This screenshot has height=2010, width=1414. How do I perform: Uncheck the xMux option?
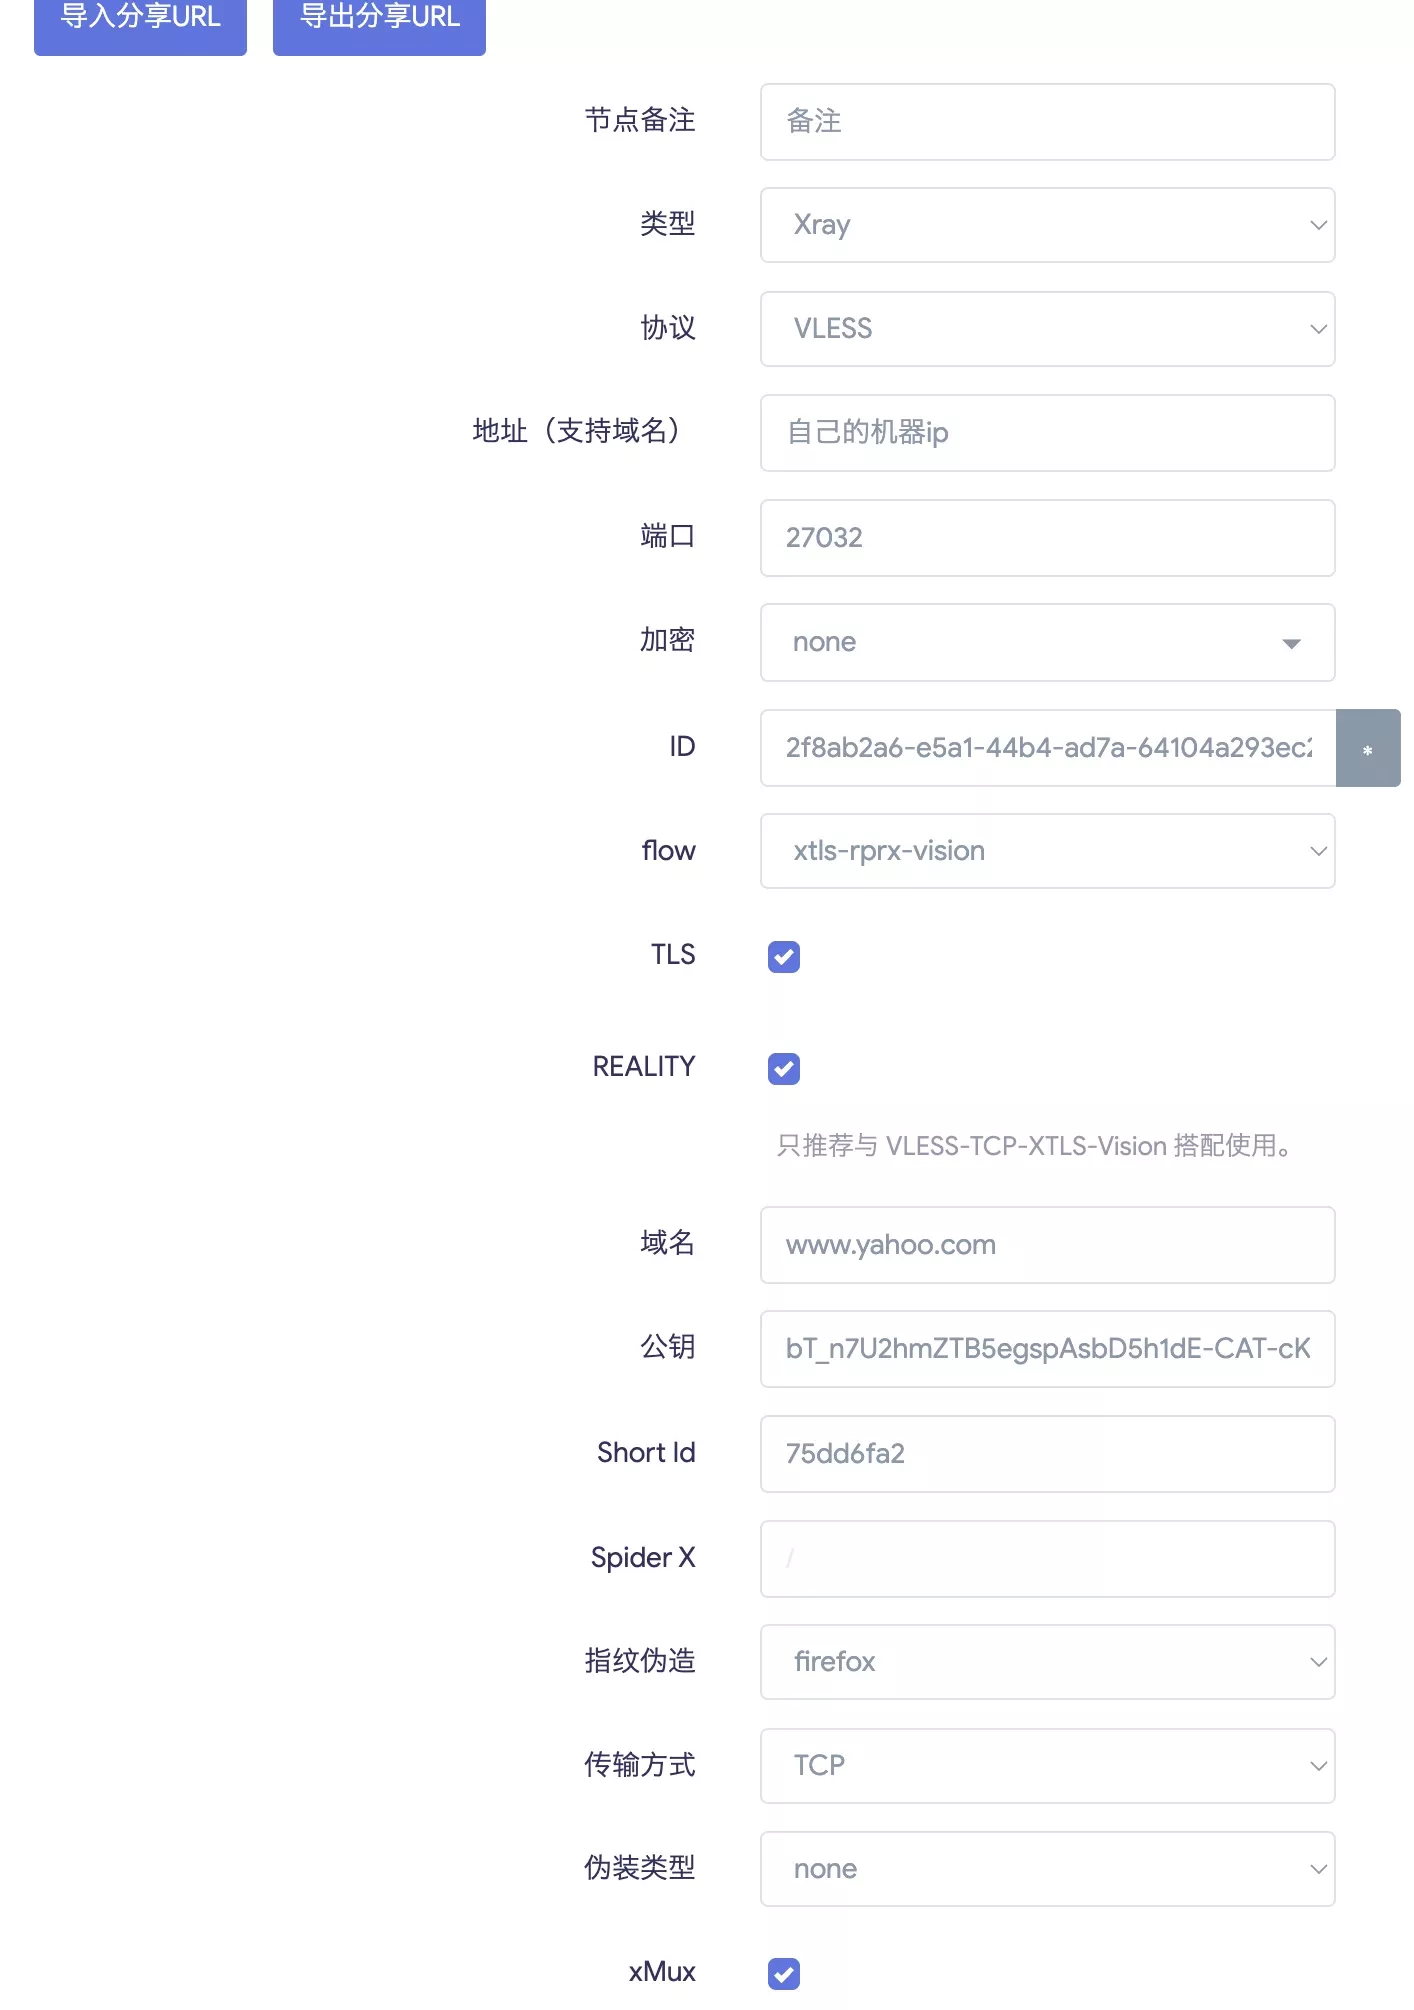pos(784,1974)
